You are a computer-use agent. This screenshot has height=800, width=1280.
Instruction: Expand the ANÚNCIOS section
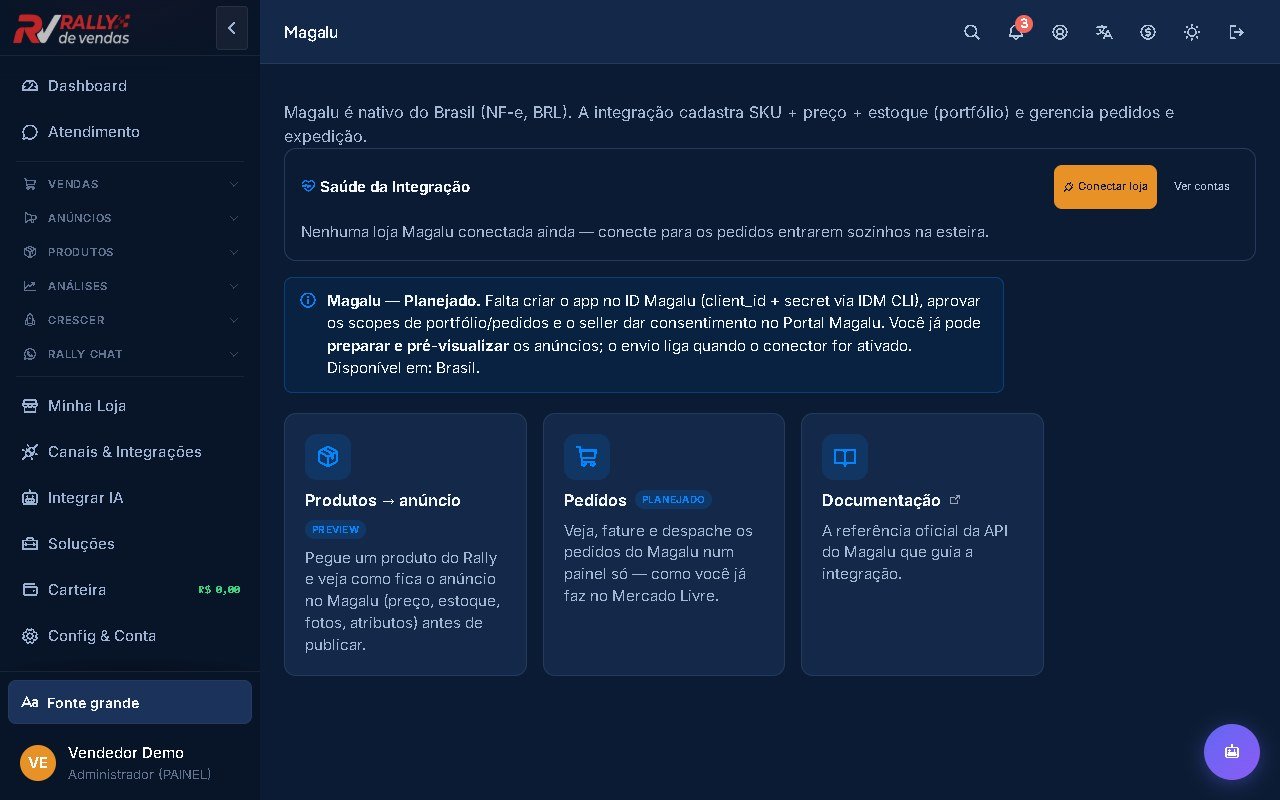click(130, 218)
